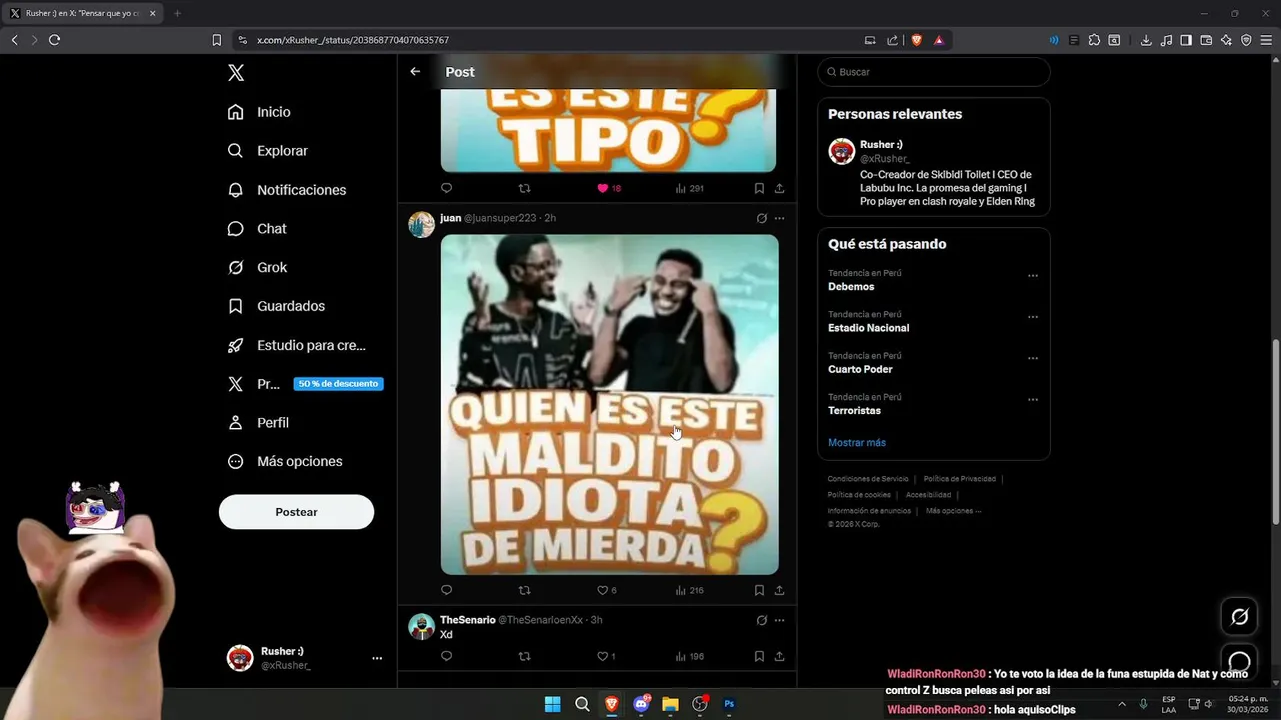Click the Brave Shields lion icon
The height and width of the screenshot is (720, 1281).
(x=917, y=40)
